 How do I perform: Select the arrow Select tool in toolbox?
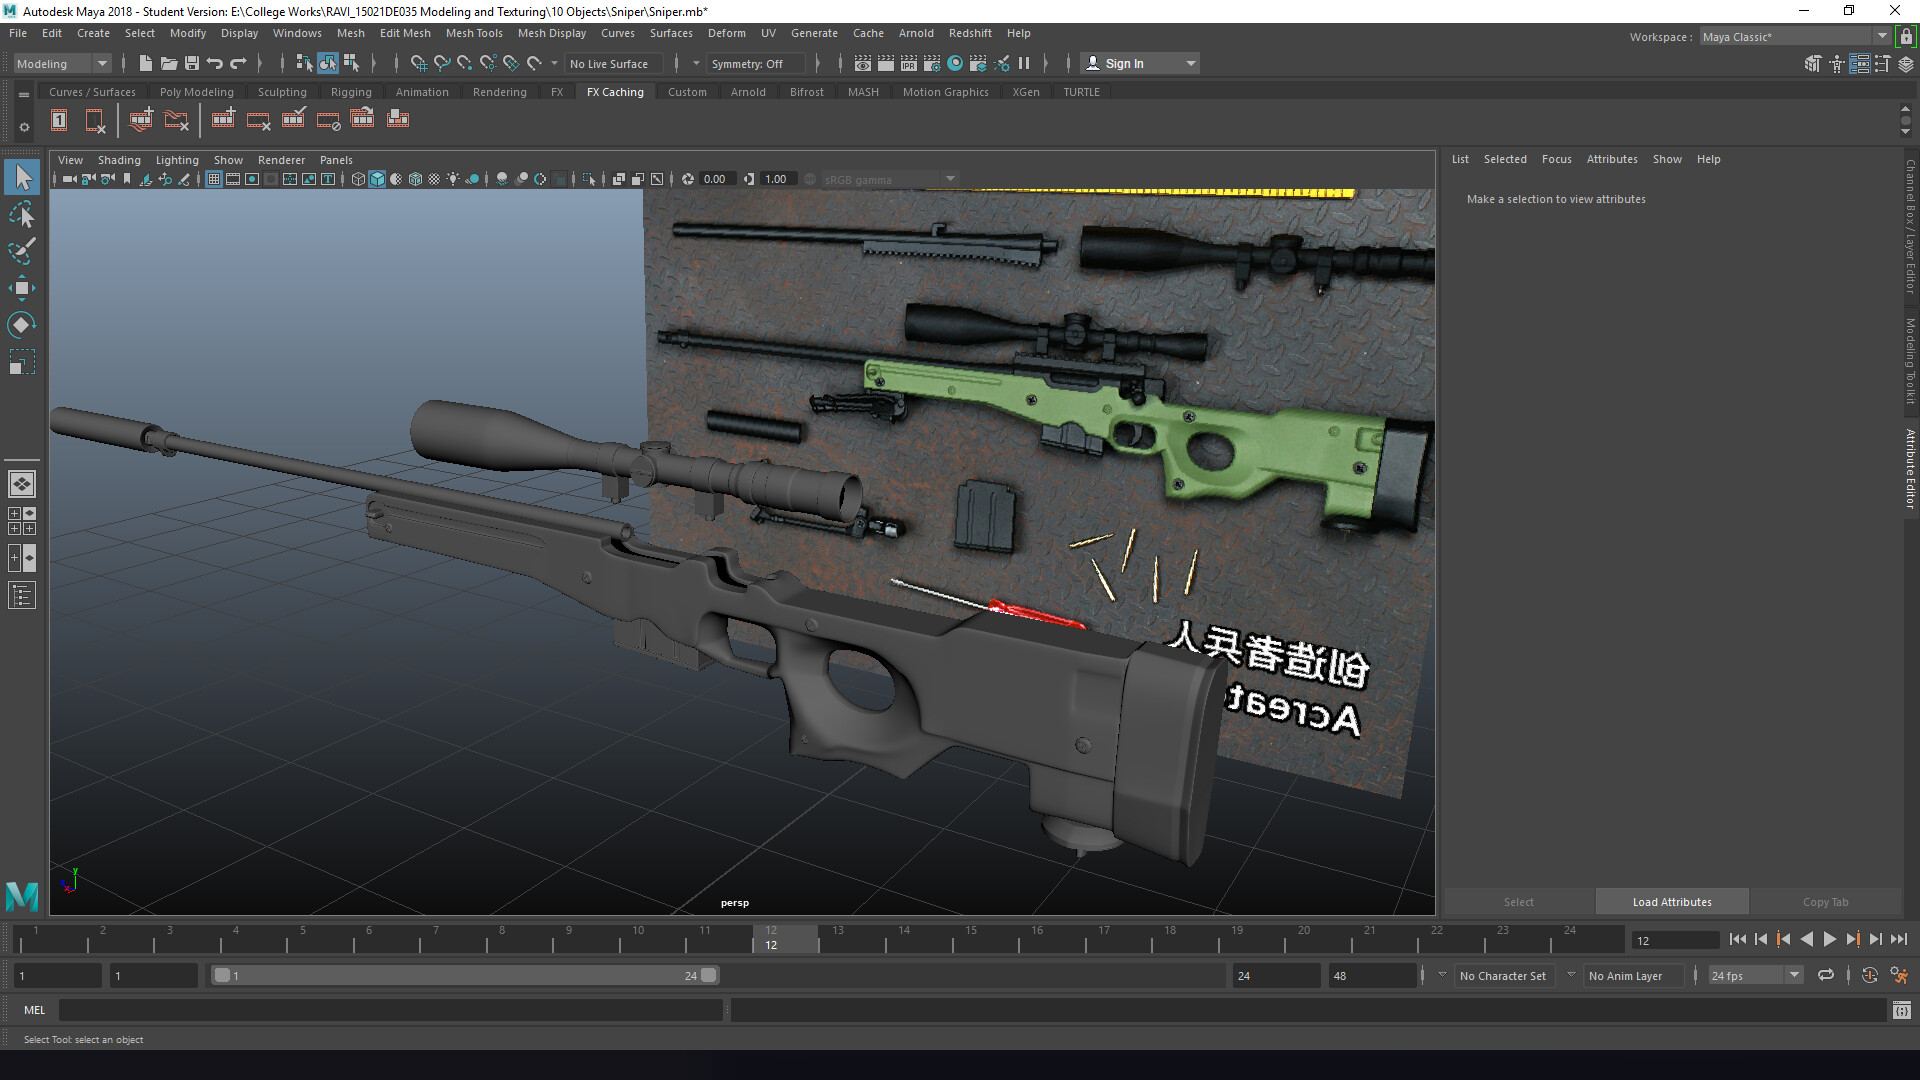click(x=22, y=178)
